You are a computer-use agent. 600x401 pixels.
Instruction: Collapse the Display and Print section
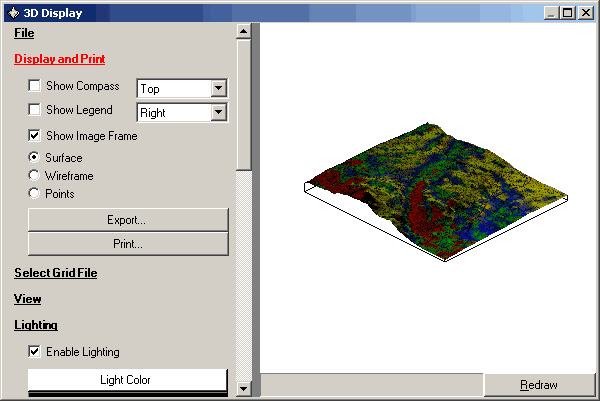click(60, 59)
